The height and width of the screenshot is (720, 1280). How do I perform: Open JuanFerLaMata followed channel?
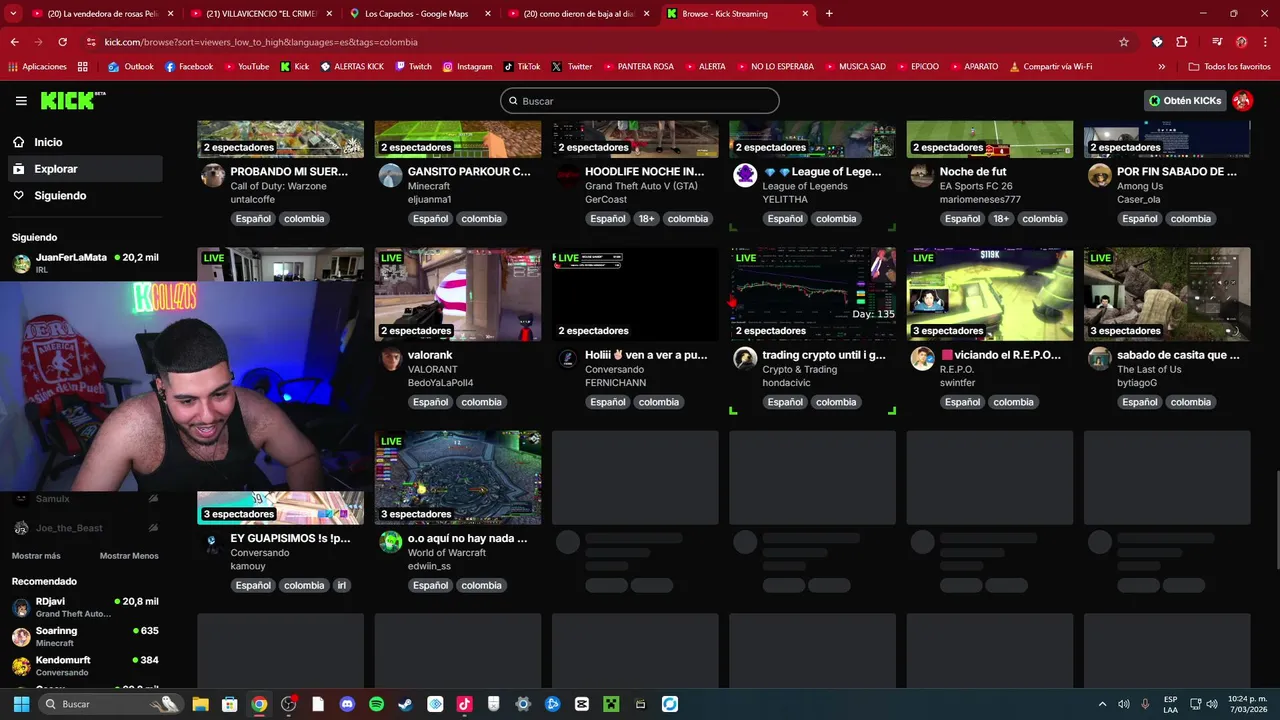pyautogui.click(x=85, y=263)
